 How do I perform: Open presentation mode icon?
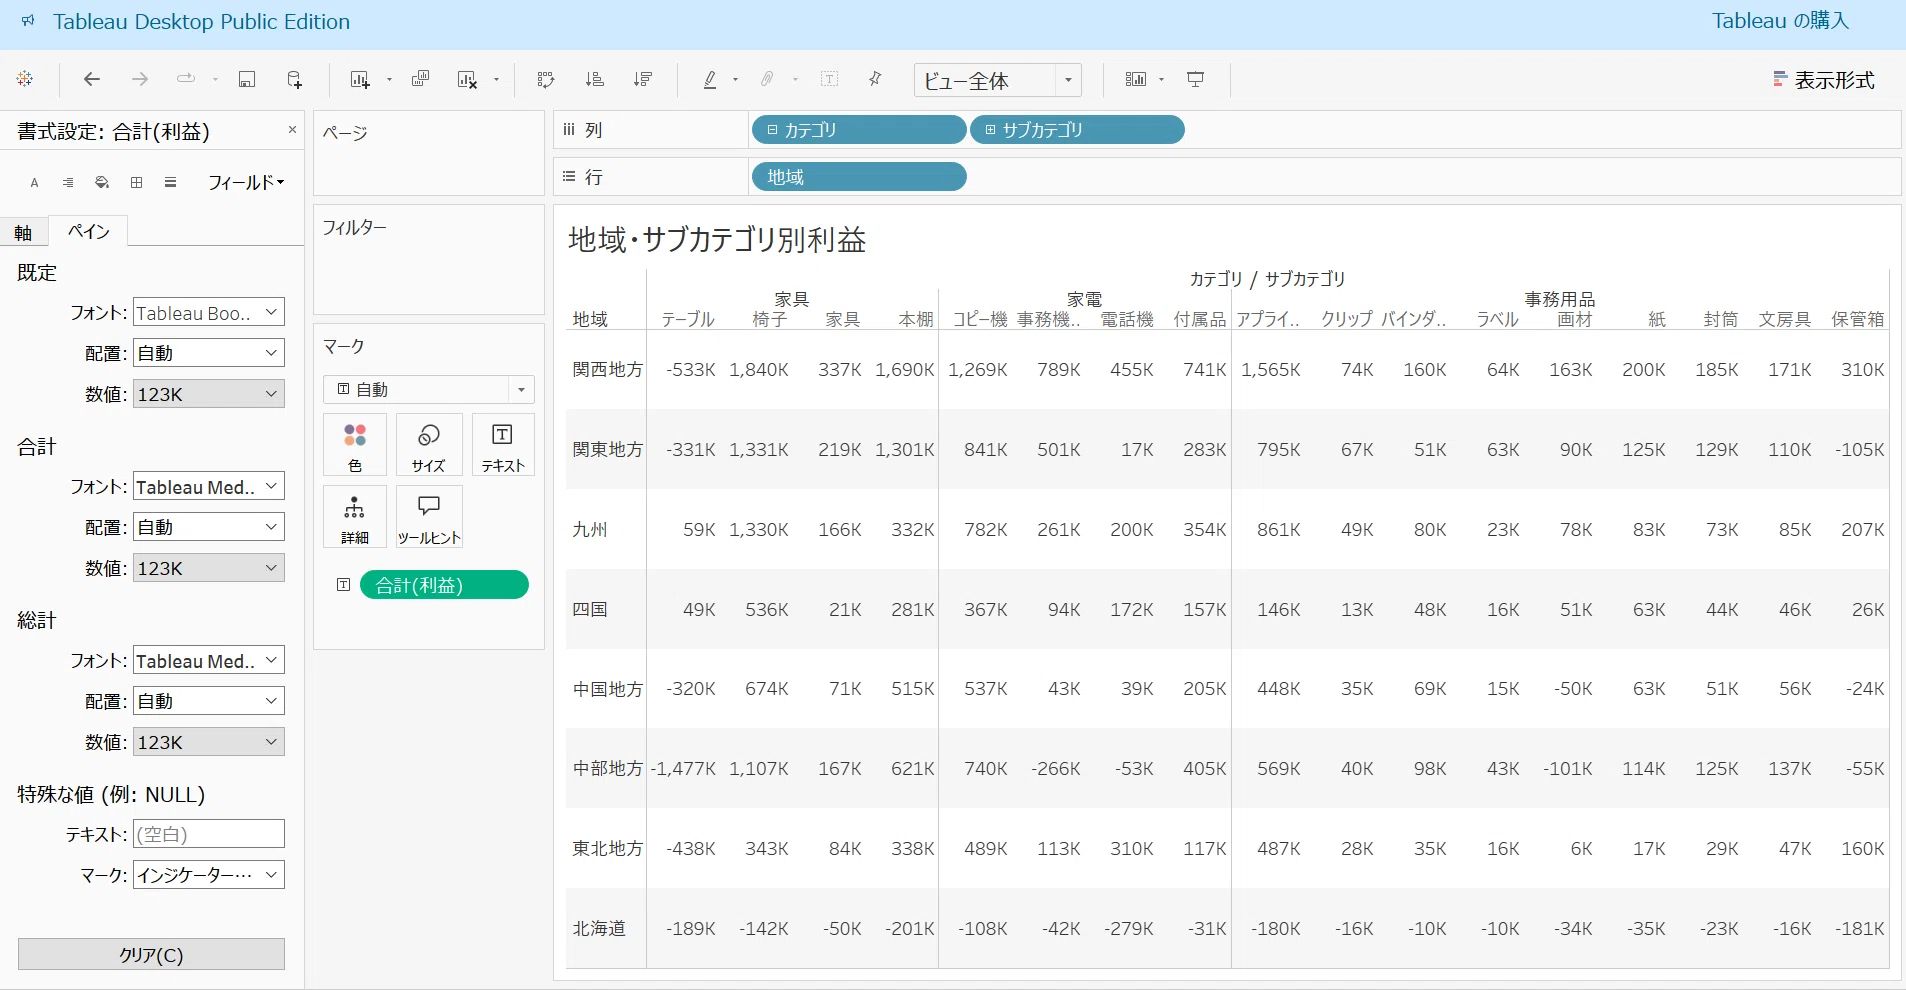coord(1195,79)
